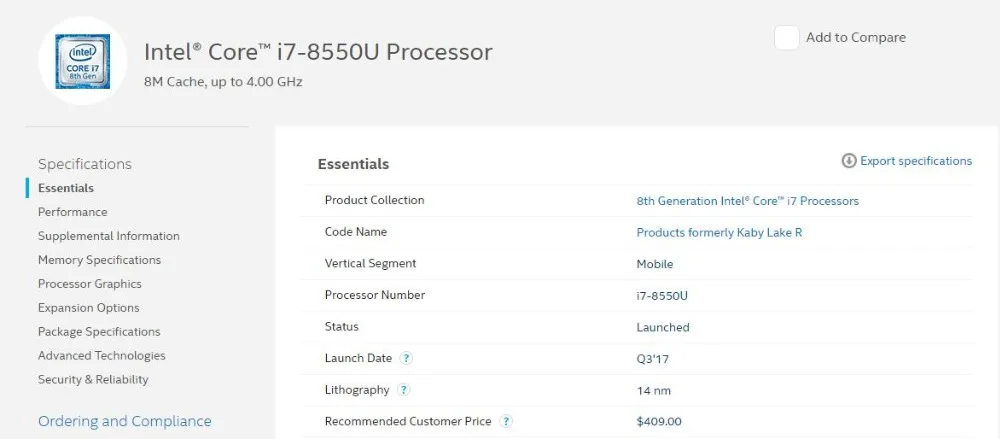Image resolution: width=1000 pixels, height=439 pixels.
Task: Open the Launch Date help tooltip icon
Action: click(x=407, y=358)
